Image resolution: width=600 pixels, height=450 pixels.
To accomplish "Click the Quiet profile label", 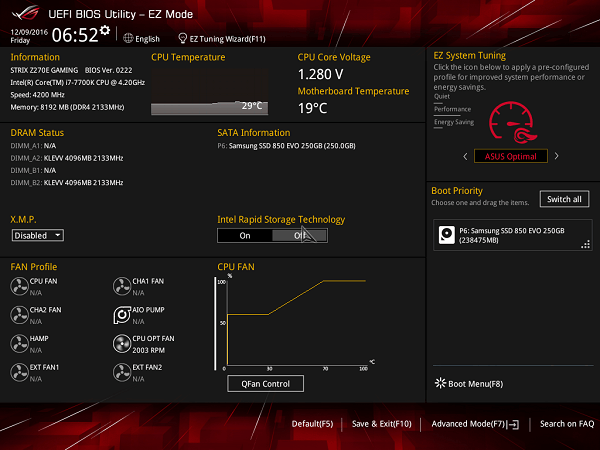I will pyautogui.click(x=442, y=96).
